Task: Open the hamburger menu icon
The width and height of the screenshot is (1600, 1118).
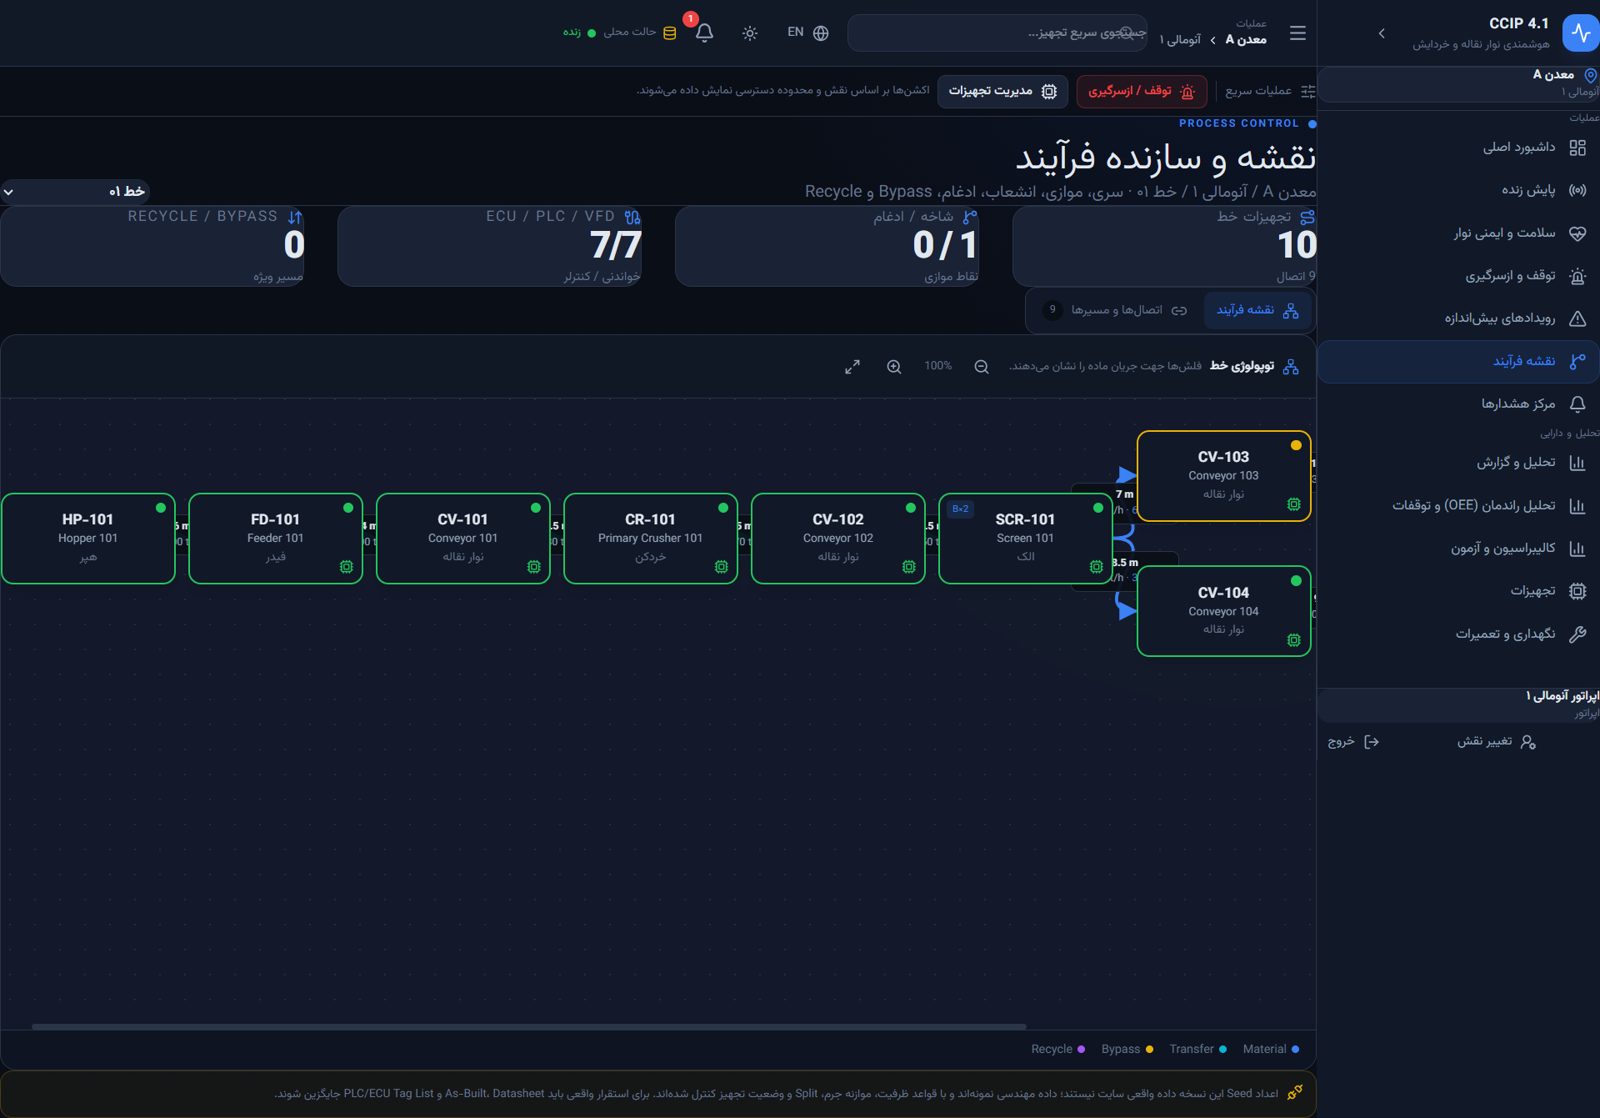Action: click(1298, 33)
